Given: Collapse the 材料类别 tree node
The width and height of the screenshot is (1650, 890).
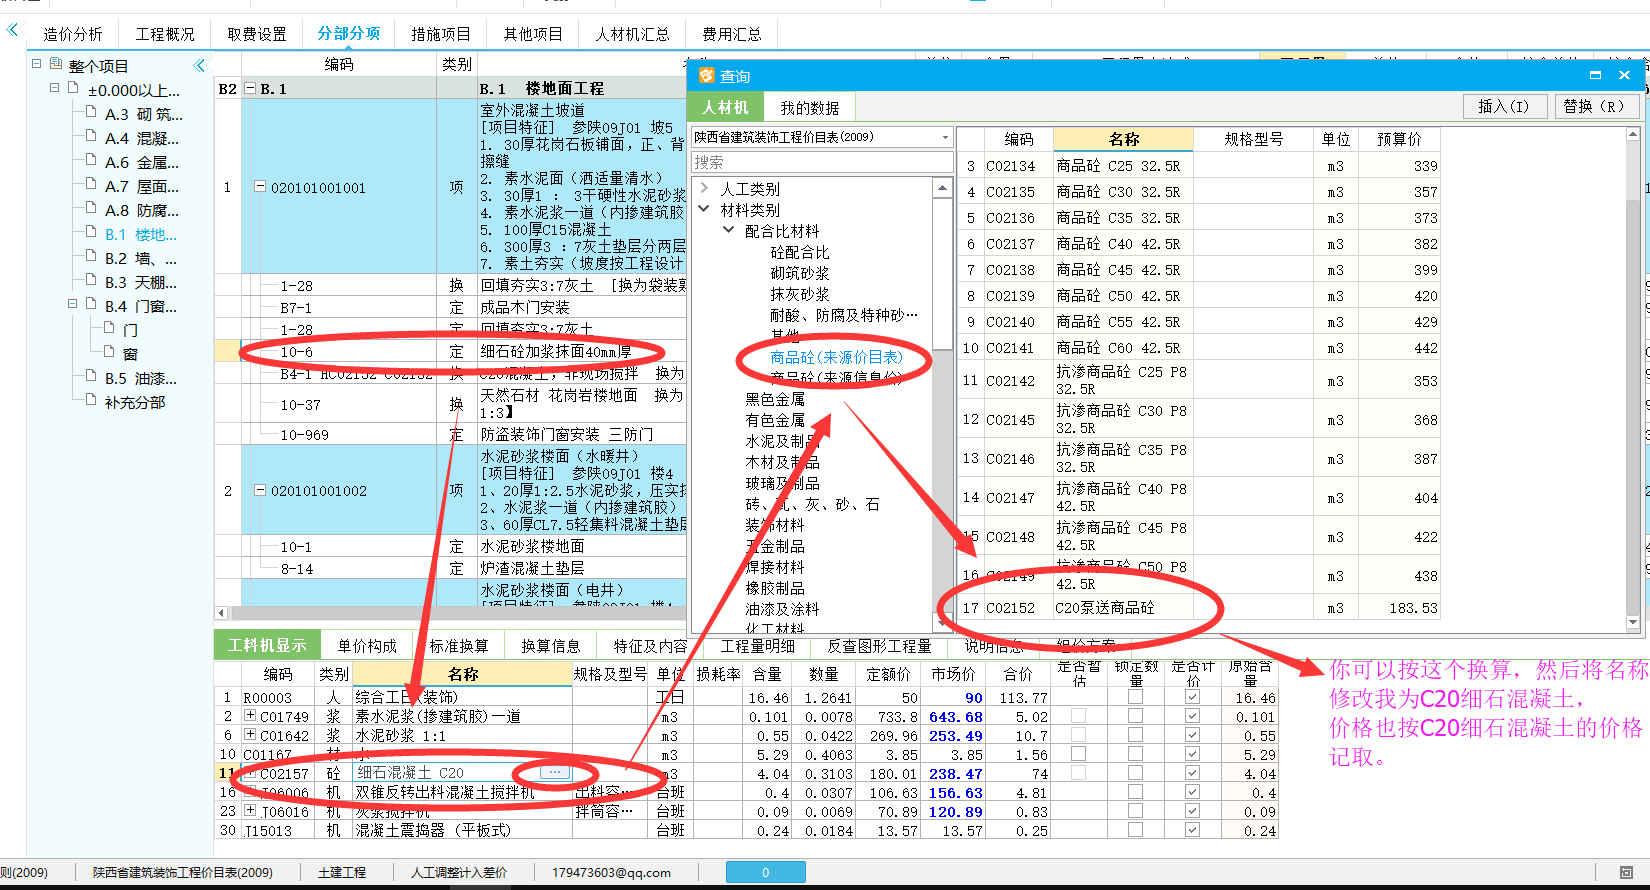Looking at the screenshot, I should (x=705, y=209).
